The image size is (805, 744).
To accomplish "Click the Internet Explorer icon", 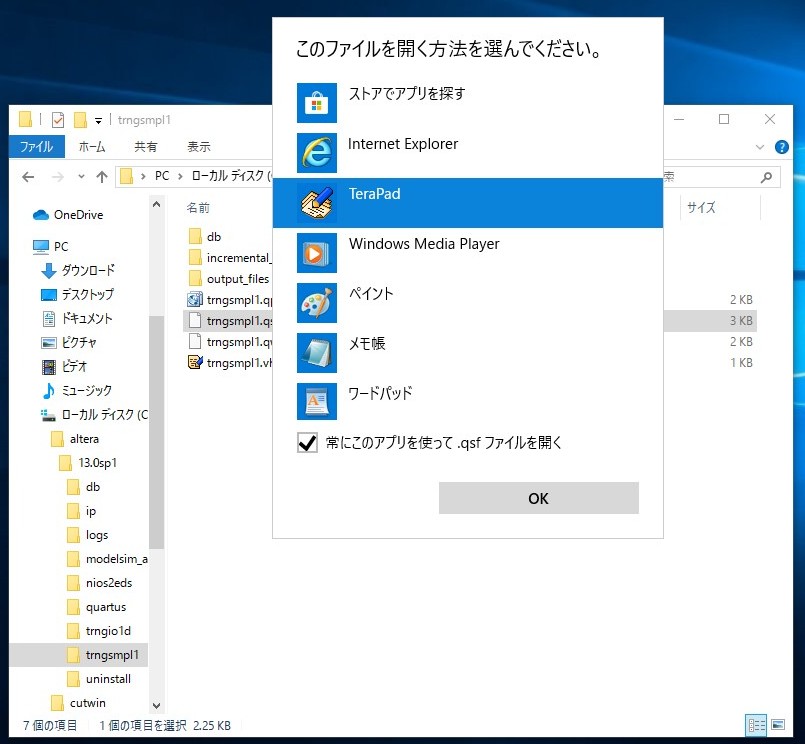I will (317, 152).
